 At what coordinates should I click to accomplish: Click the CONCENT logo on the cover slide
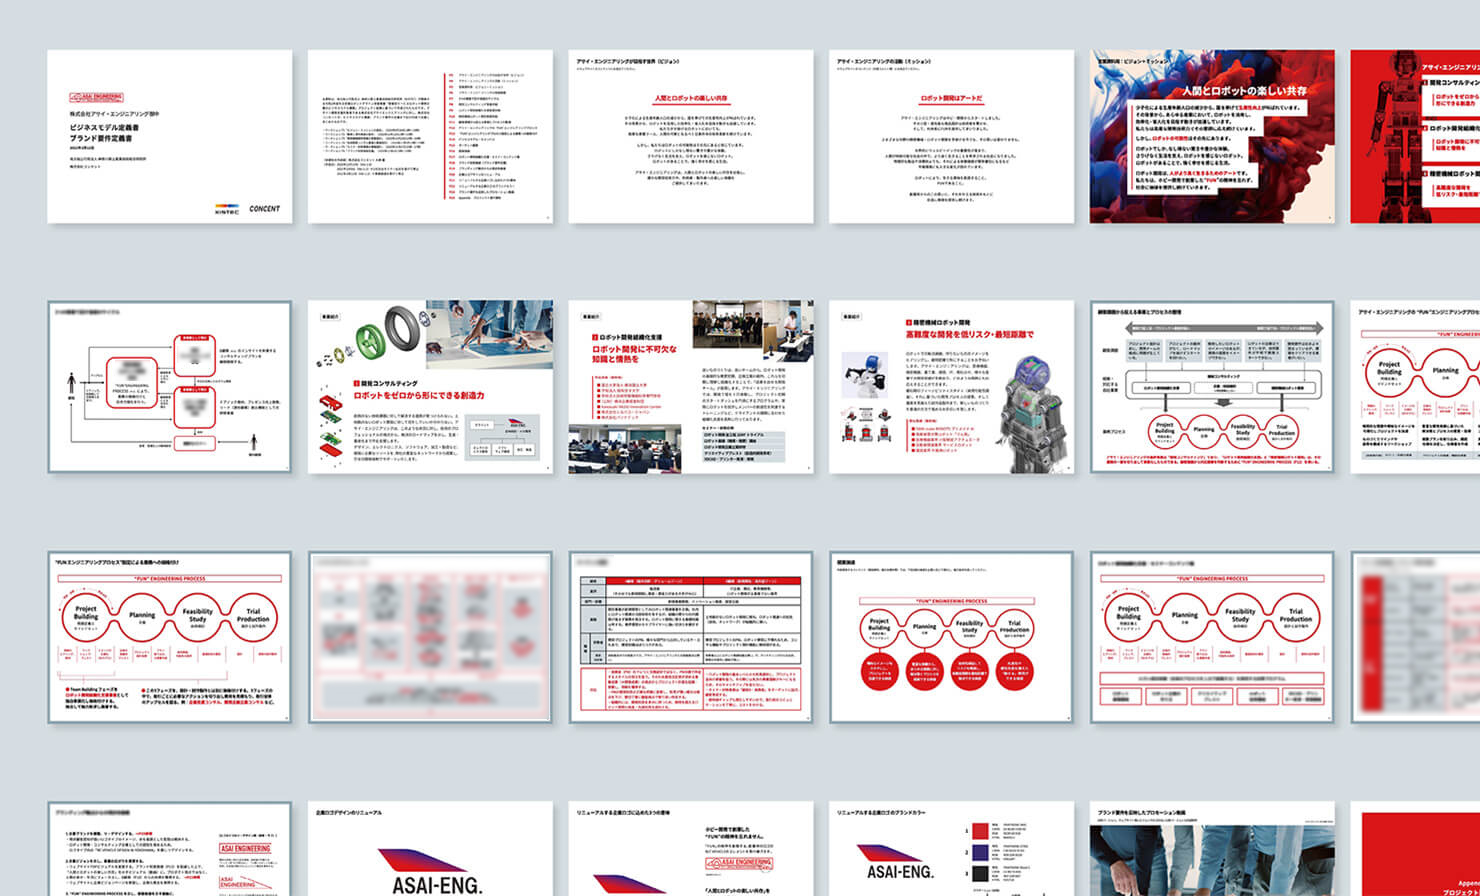264,210
